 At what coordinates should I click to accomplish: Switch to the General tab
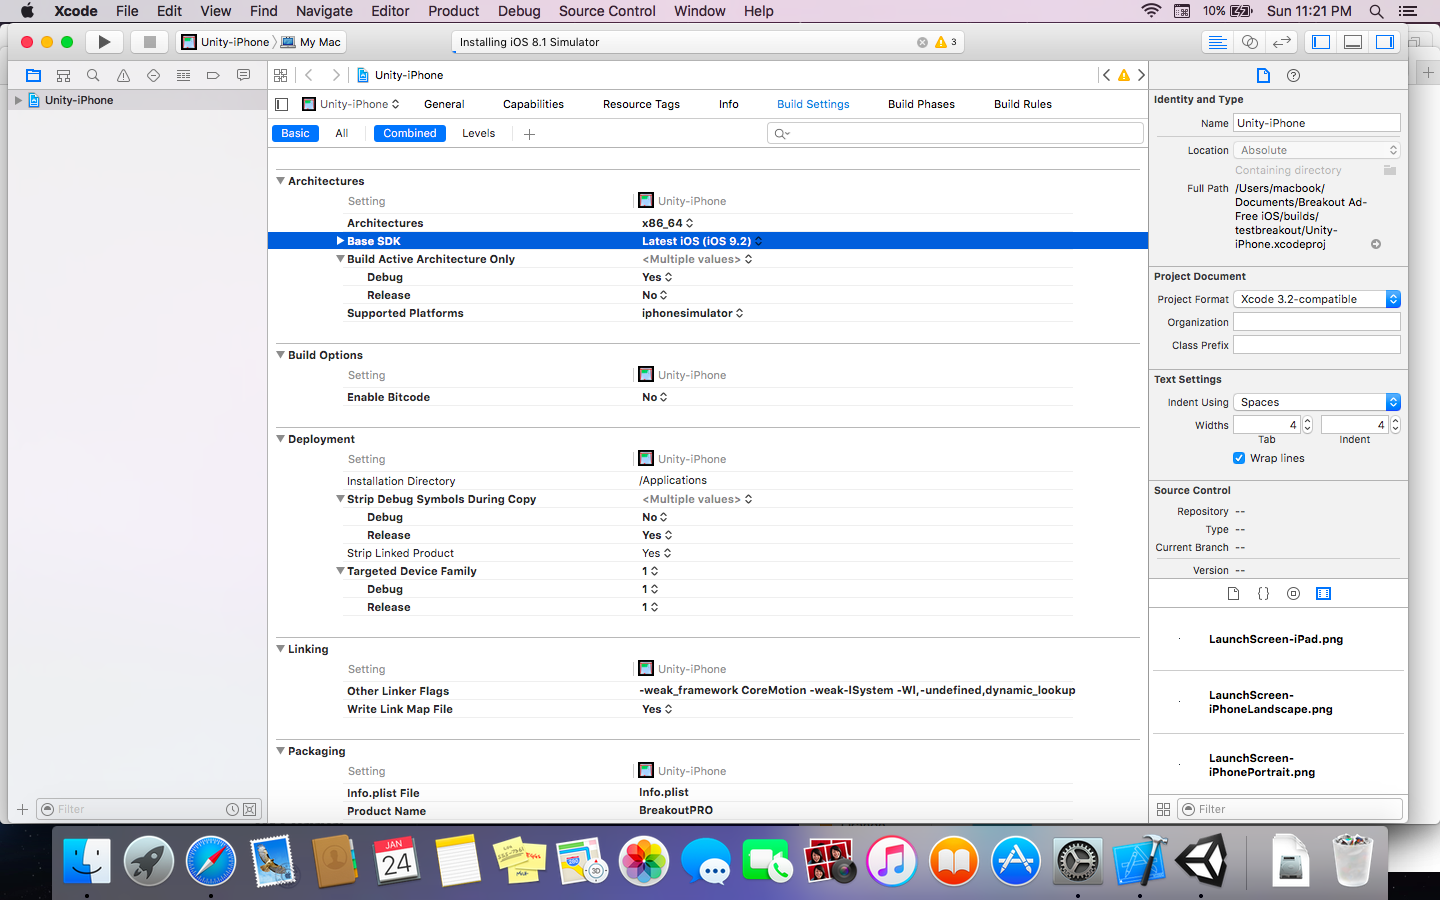(x=444, y=104)
